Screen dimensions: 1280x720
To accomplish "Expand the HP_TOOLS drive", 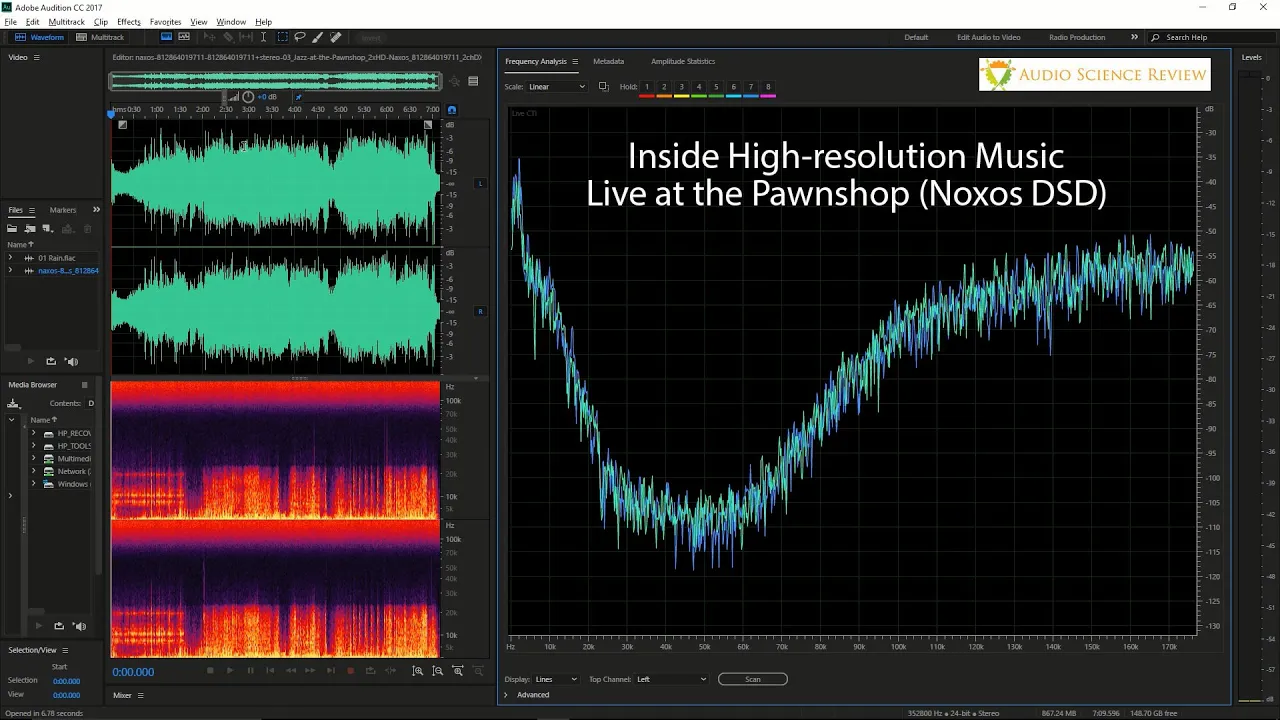I will (x=34, y=446).
